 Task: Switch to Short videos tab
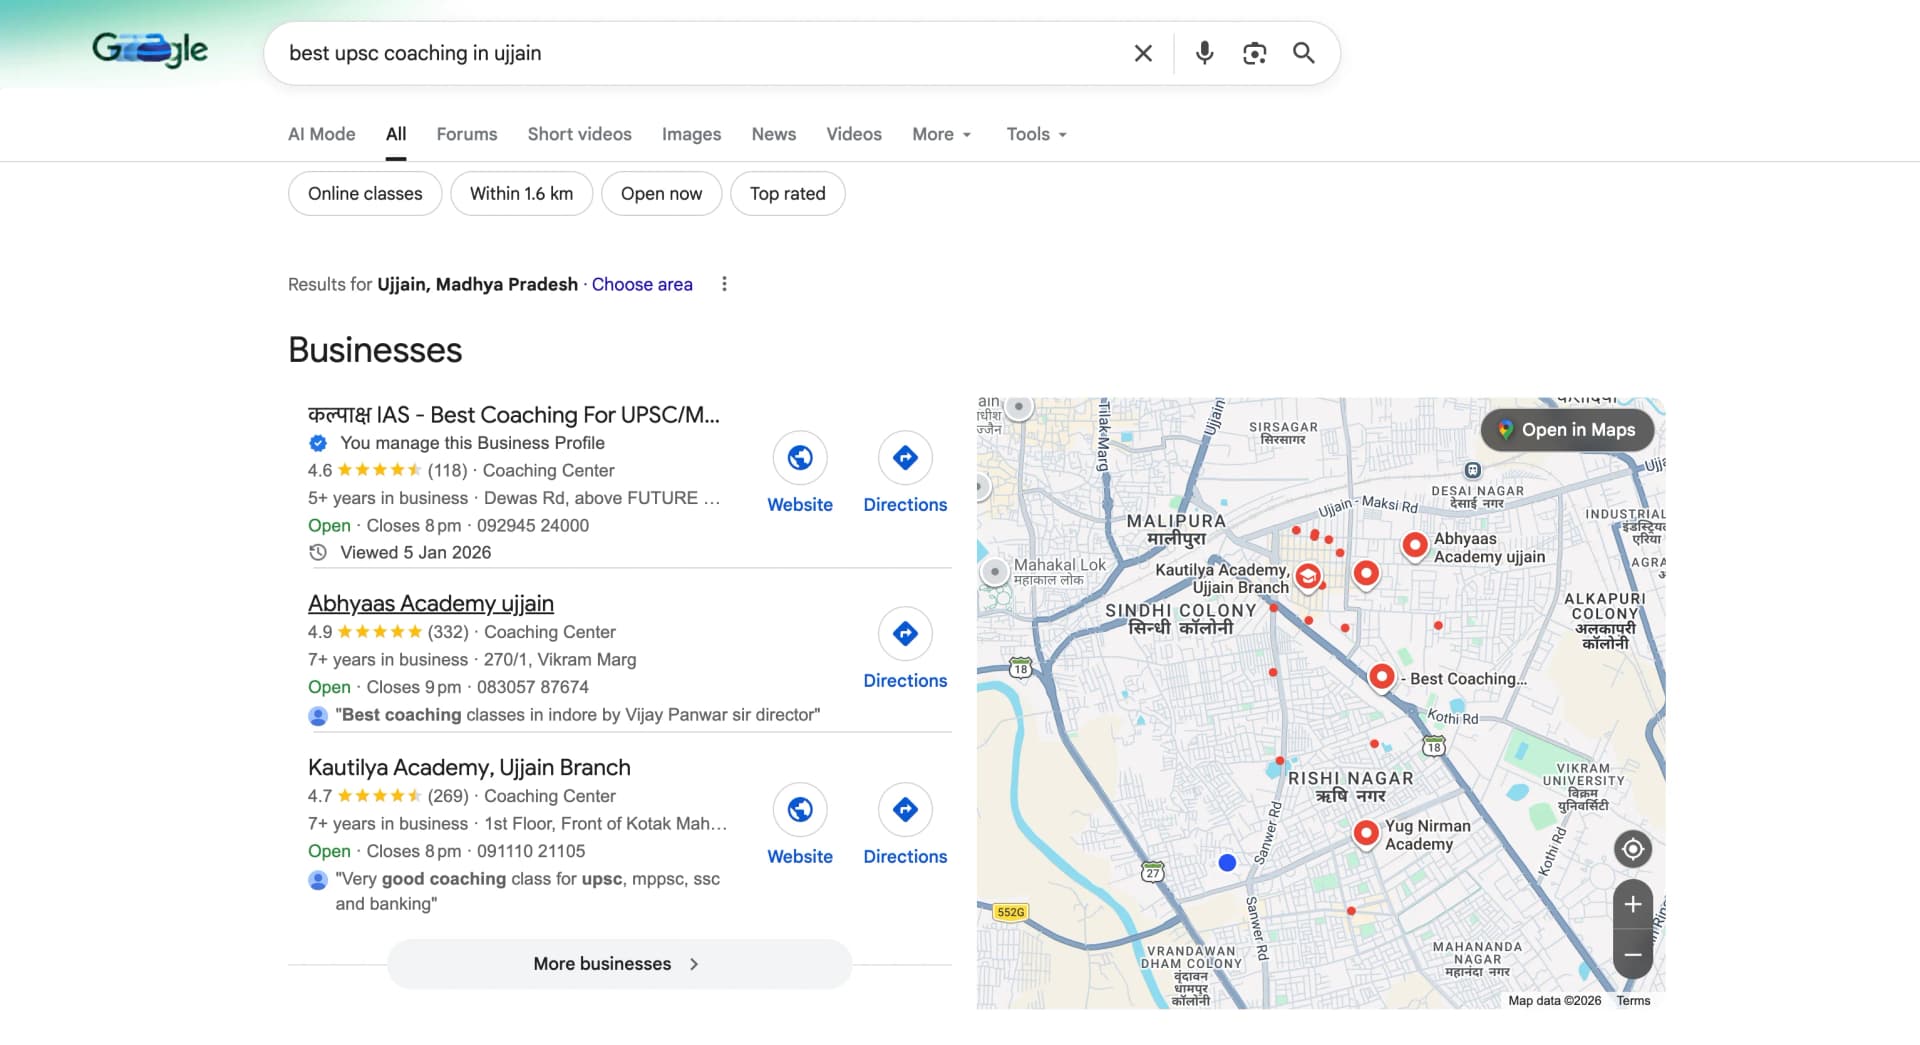pyautogui.click(x=580, y=134)
